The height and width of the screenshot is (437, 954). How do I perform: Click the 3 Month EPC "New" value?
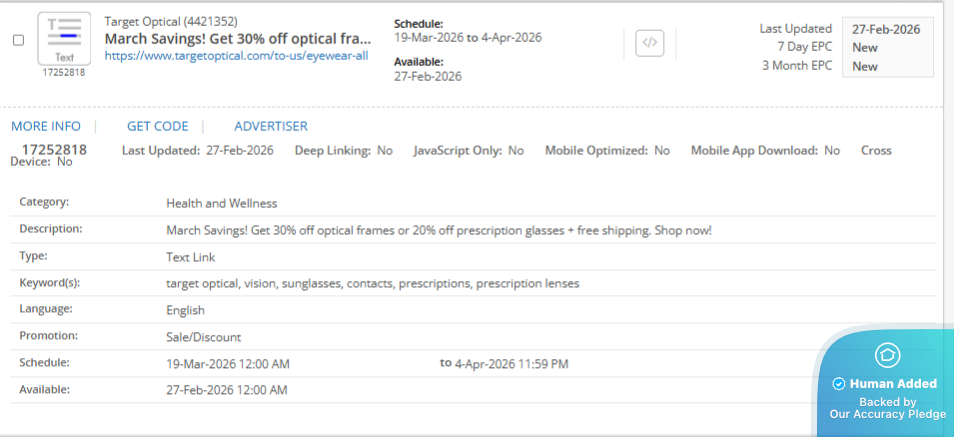coord(865,66)
